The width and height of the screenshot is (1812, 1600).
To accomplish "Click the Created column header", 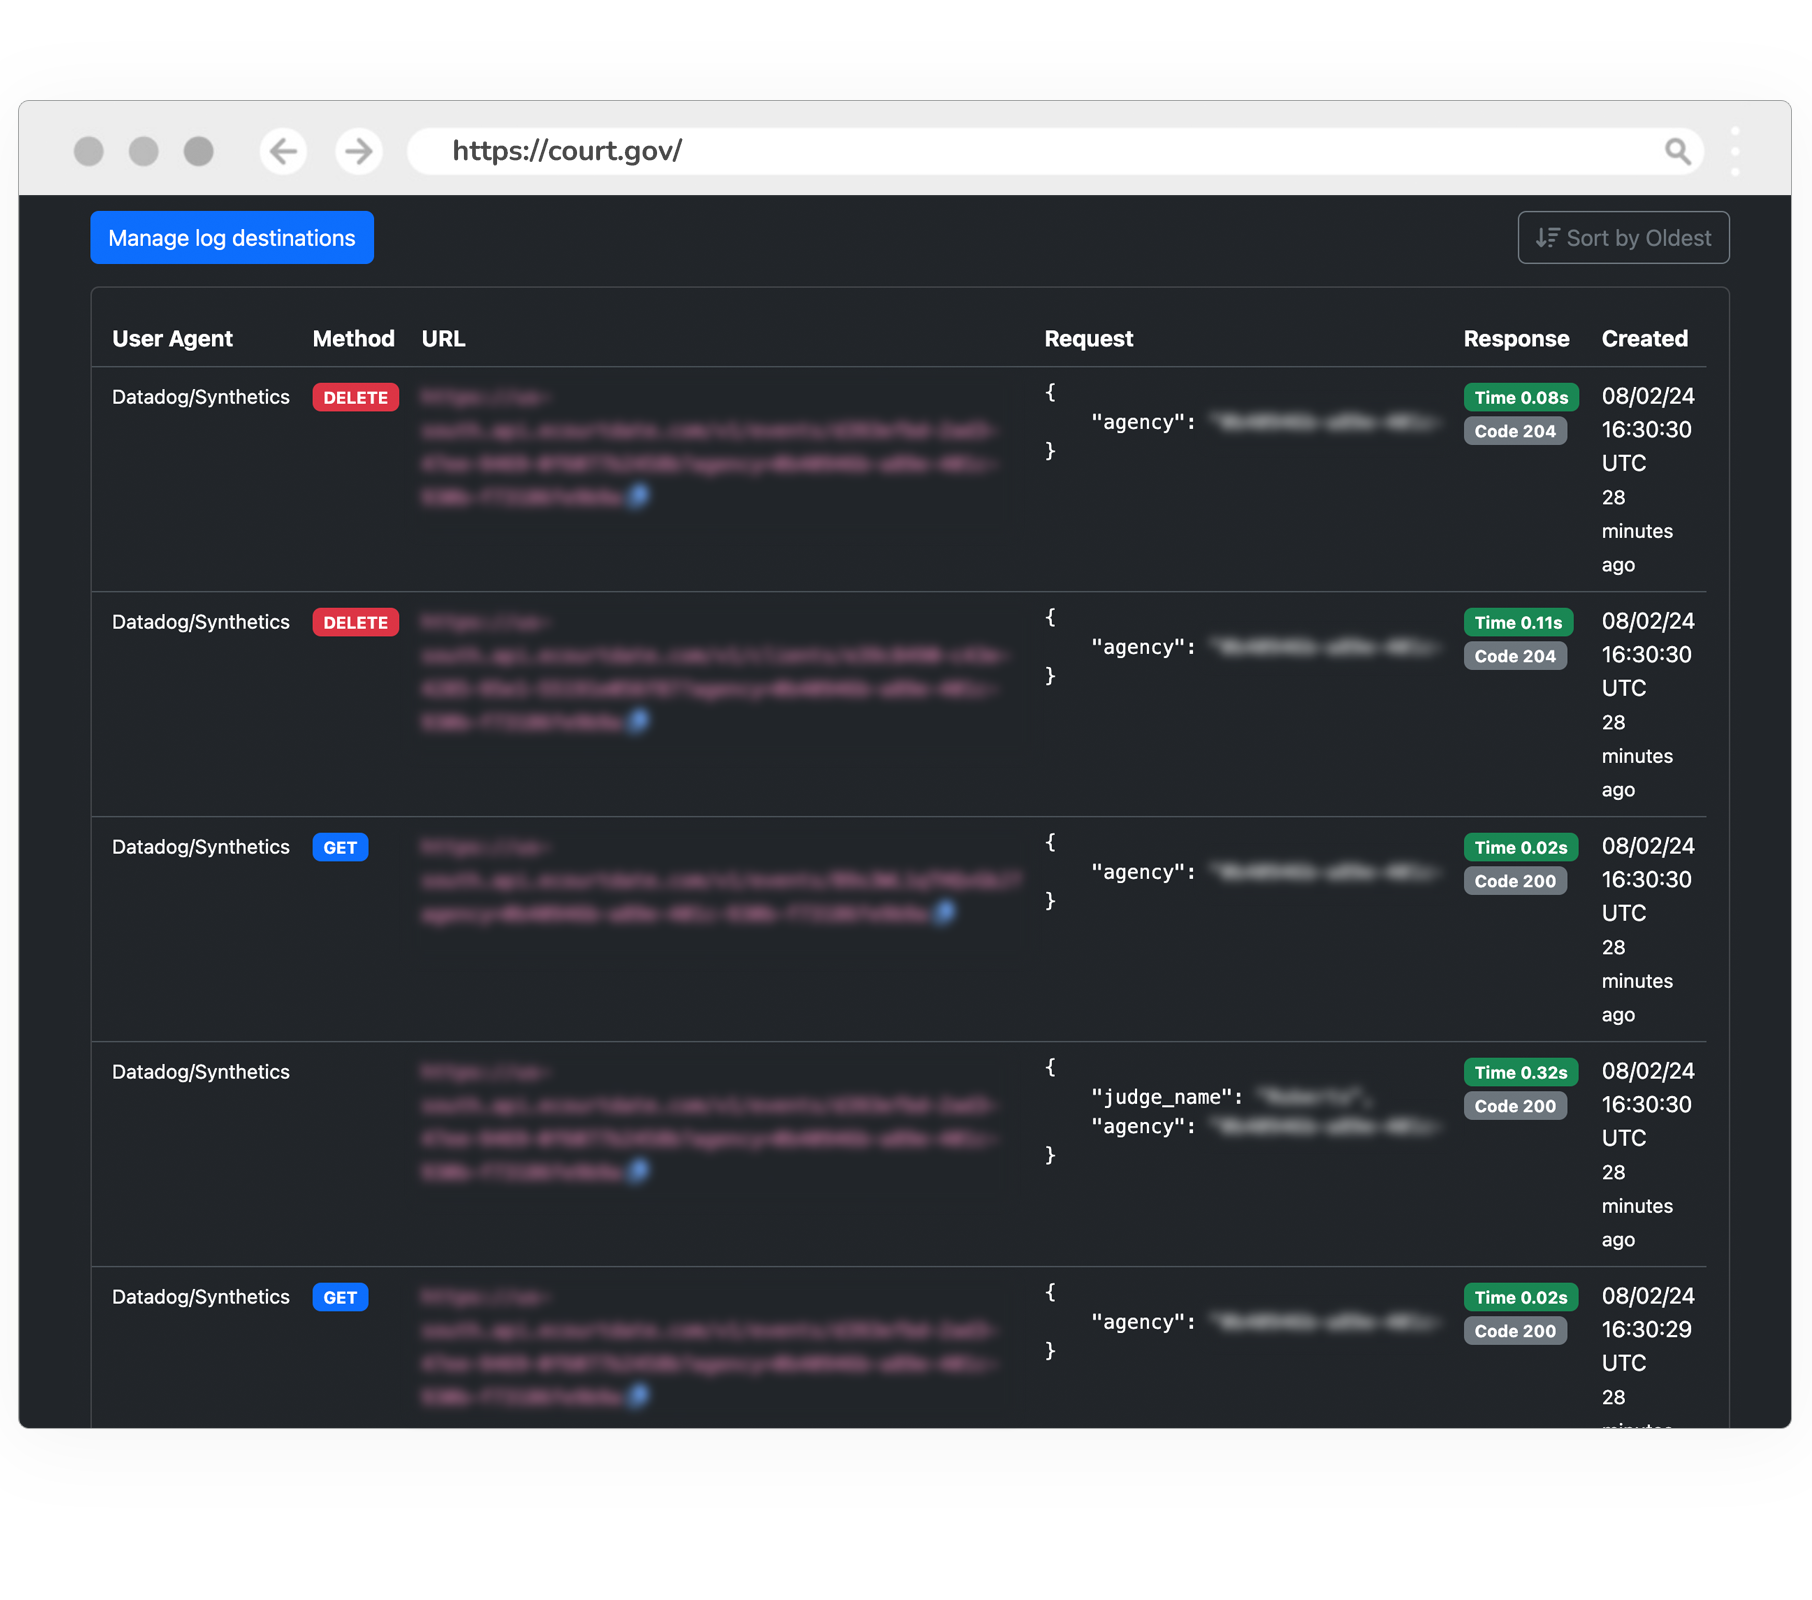I will pyautogui.click(x=1644, y=338).
